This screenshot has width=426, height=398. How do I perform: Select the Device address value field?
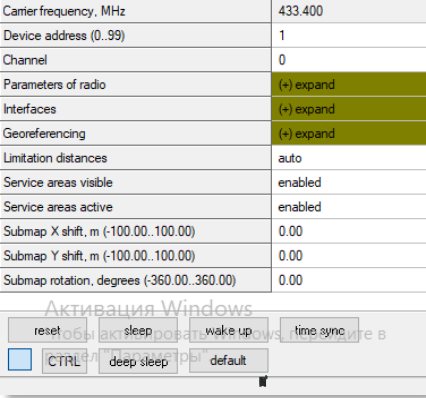(349, 35)
